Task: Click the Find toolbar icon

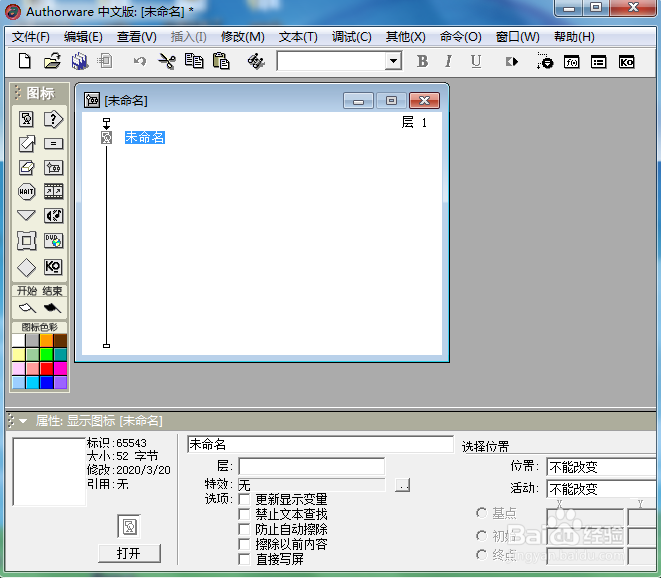Action: point(256,62)
